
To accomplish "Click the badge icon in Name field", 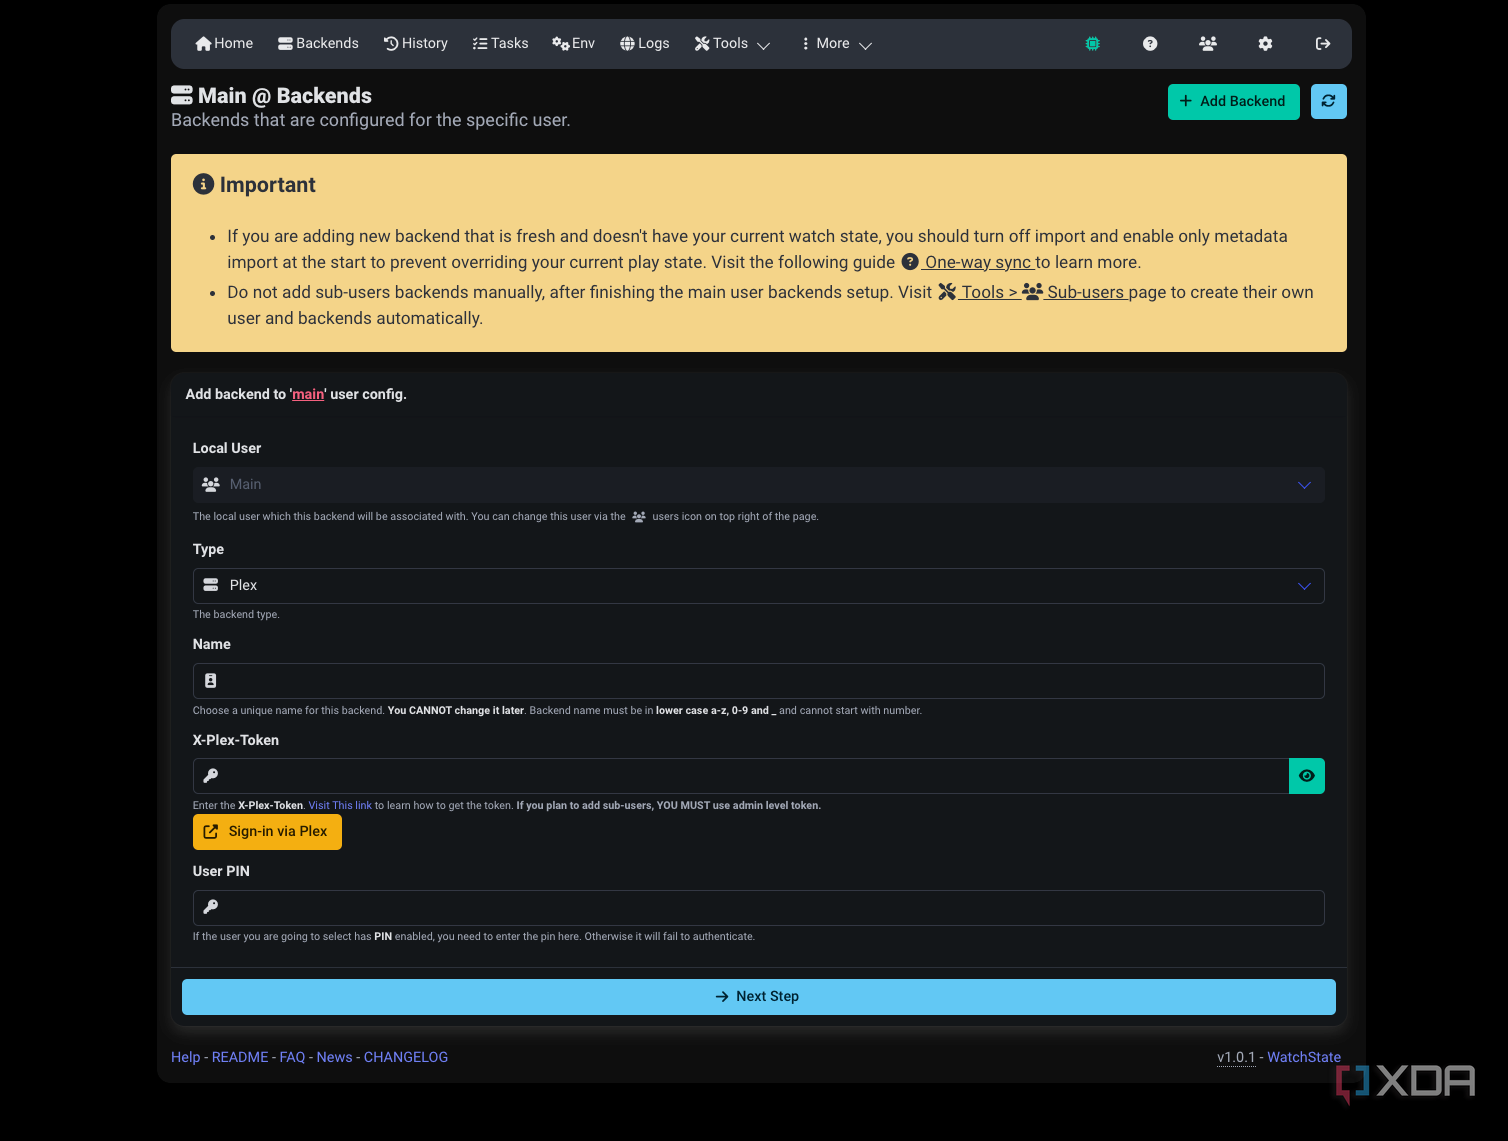I will pyautogui.click(x=211, y=681).
